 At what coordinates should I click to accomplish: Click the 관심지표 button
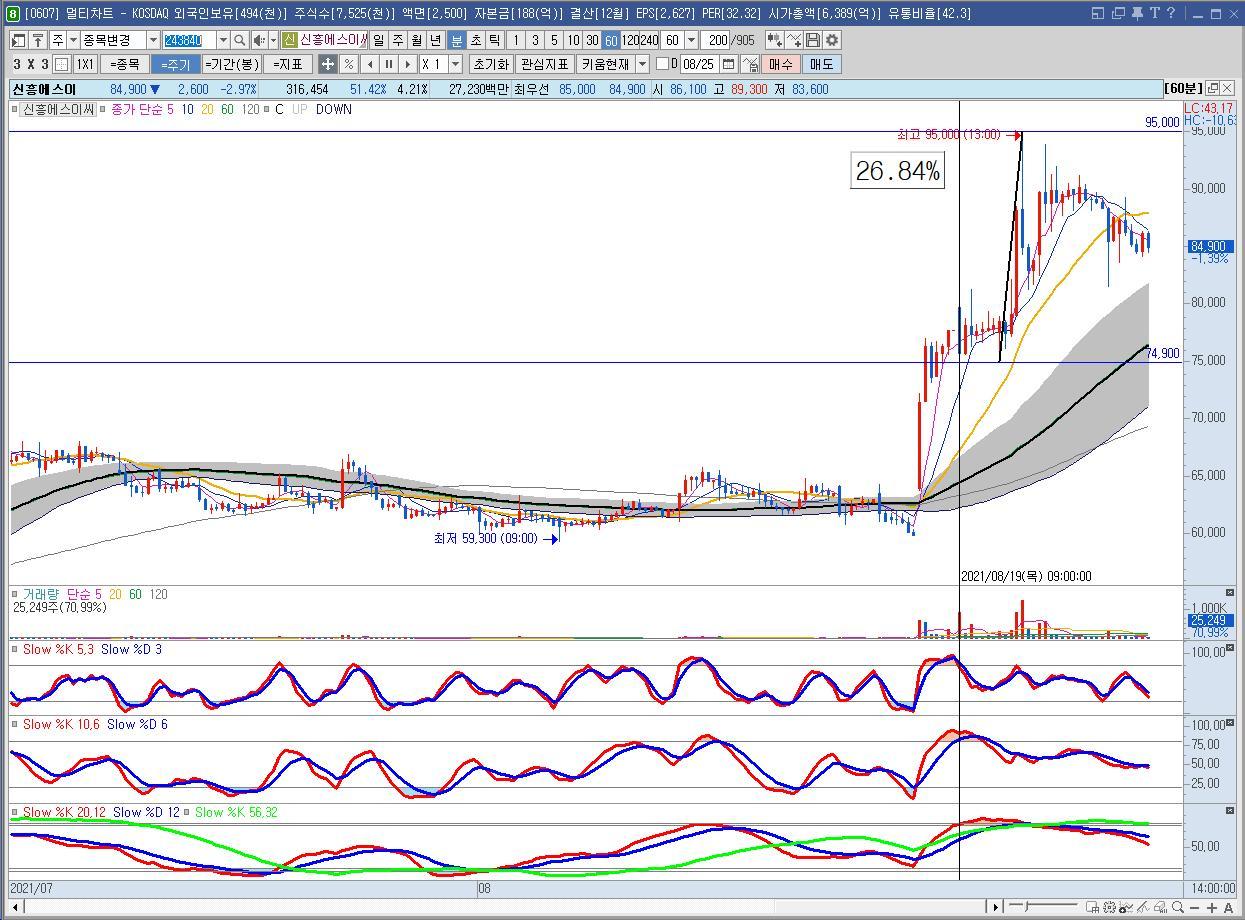coord(544,64)
